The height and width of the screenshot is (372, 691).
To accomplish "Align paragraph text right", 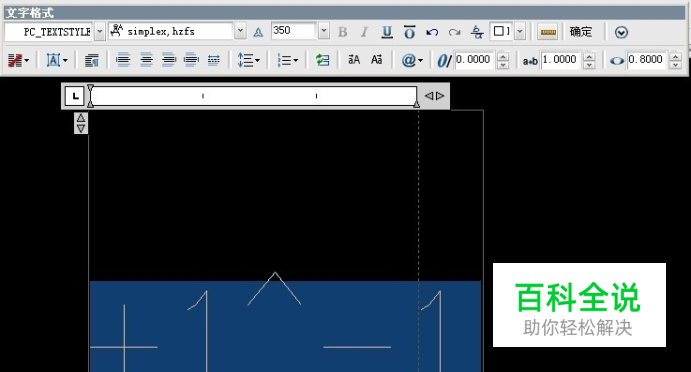I will [x=169, y=60].
